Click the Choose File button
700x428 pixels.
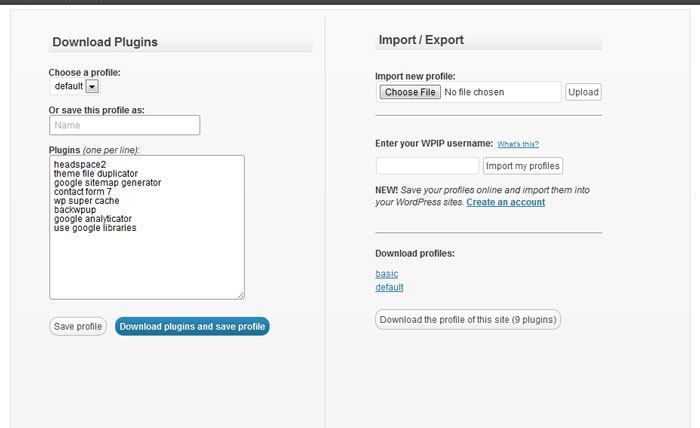coord(410,92)
